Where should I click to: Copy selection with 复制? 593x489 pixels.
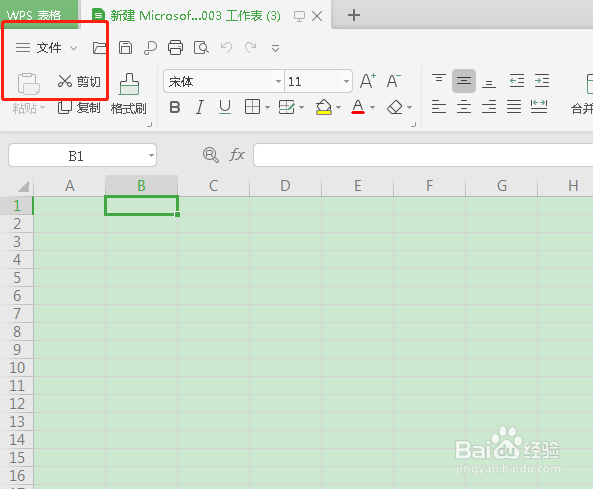coord(79,108)
